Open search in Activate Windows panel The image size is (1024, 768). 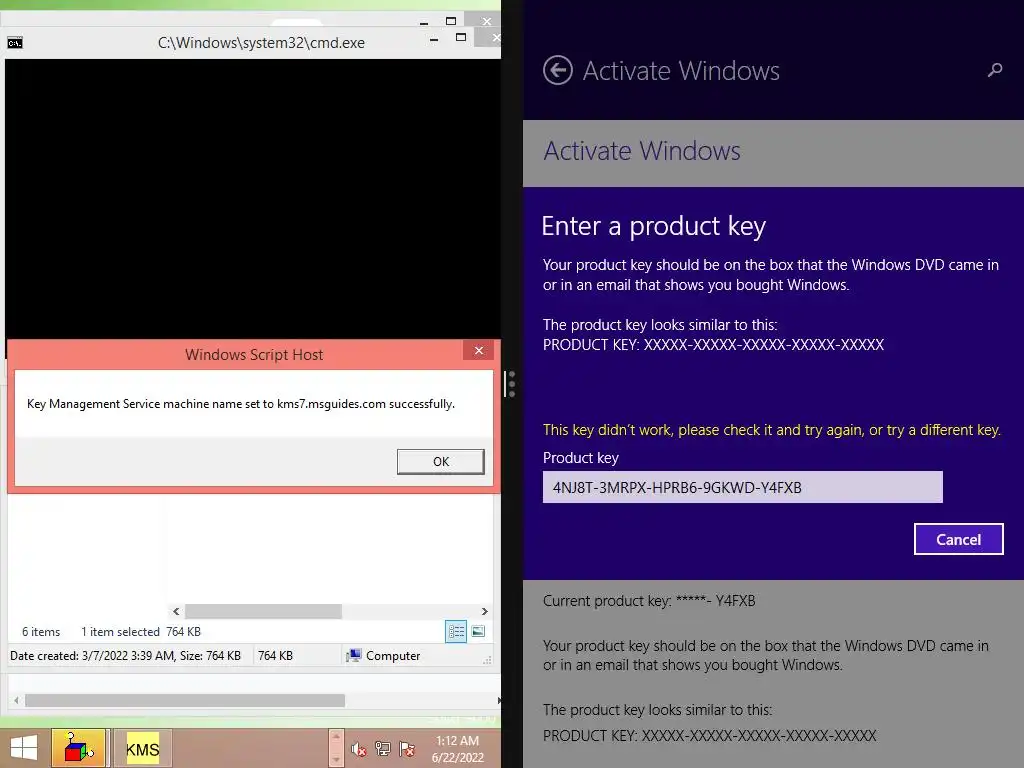point(995,70)
